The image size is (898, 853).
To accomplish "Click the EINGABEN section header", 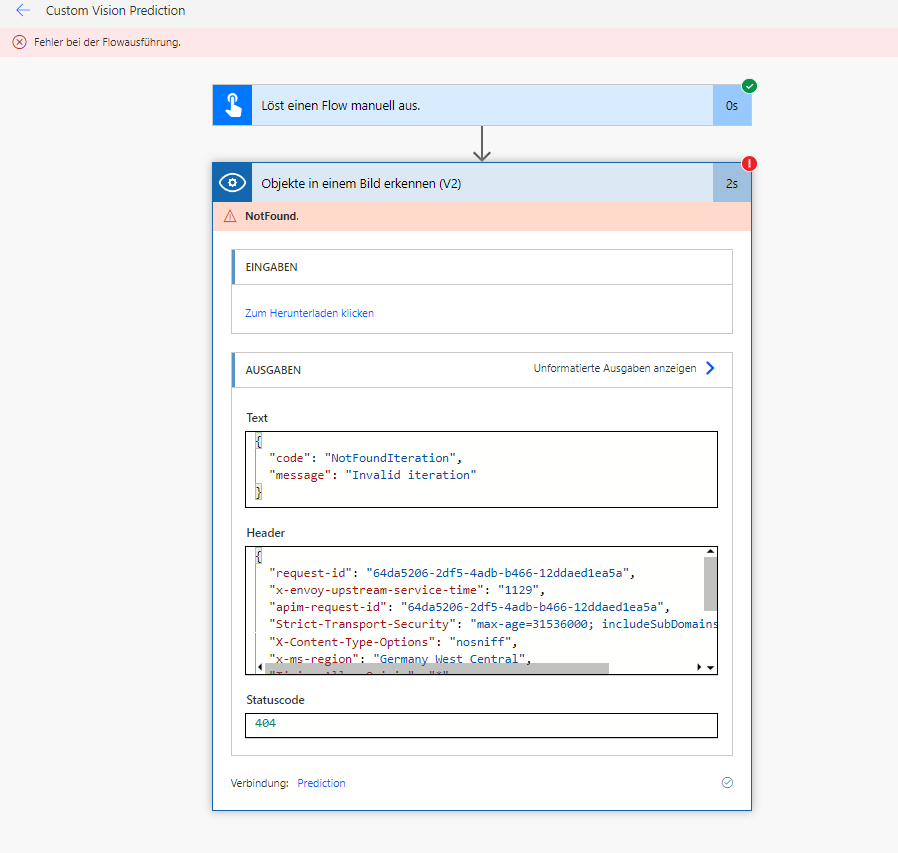I will 482,267.
